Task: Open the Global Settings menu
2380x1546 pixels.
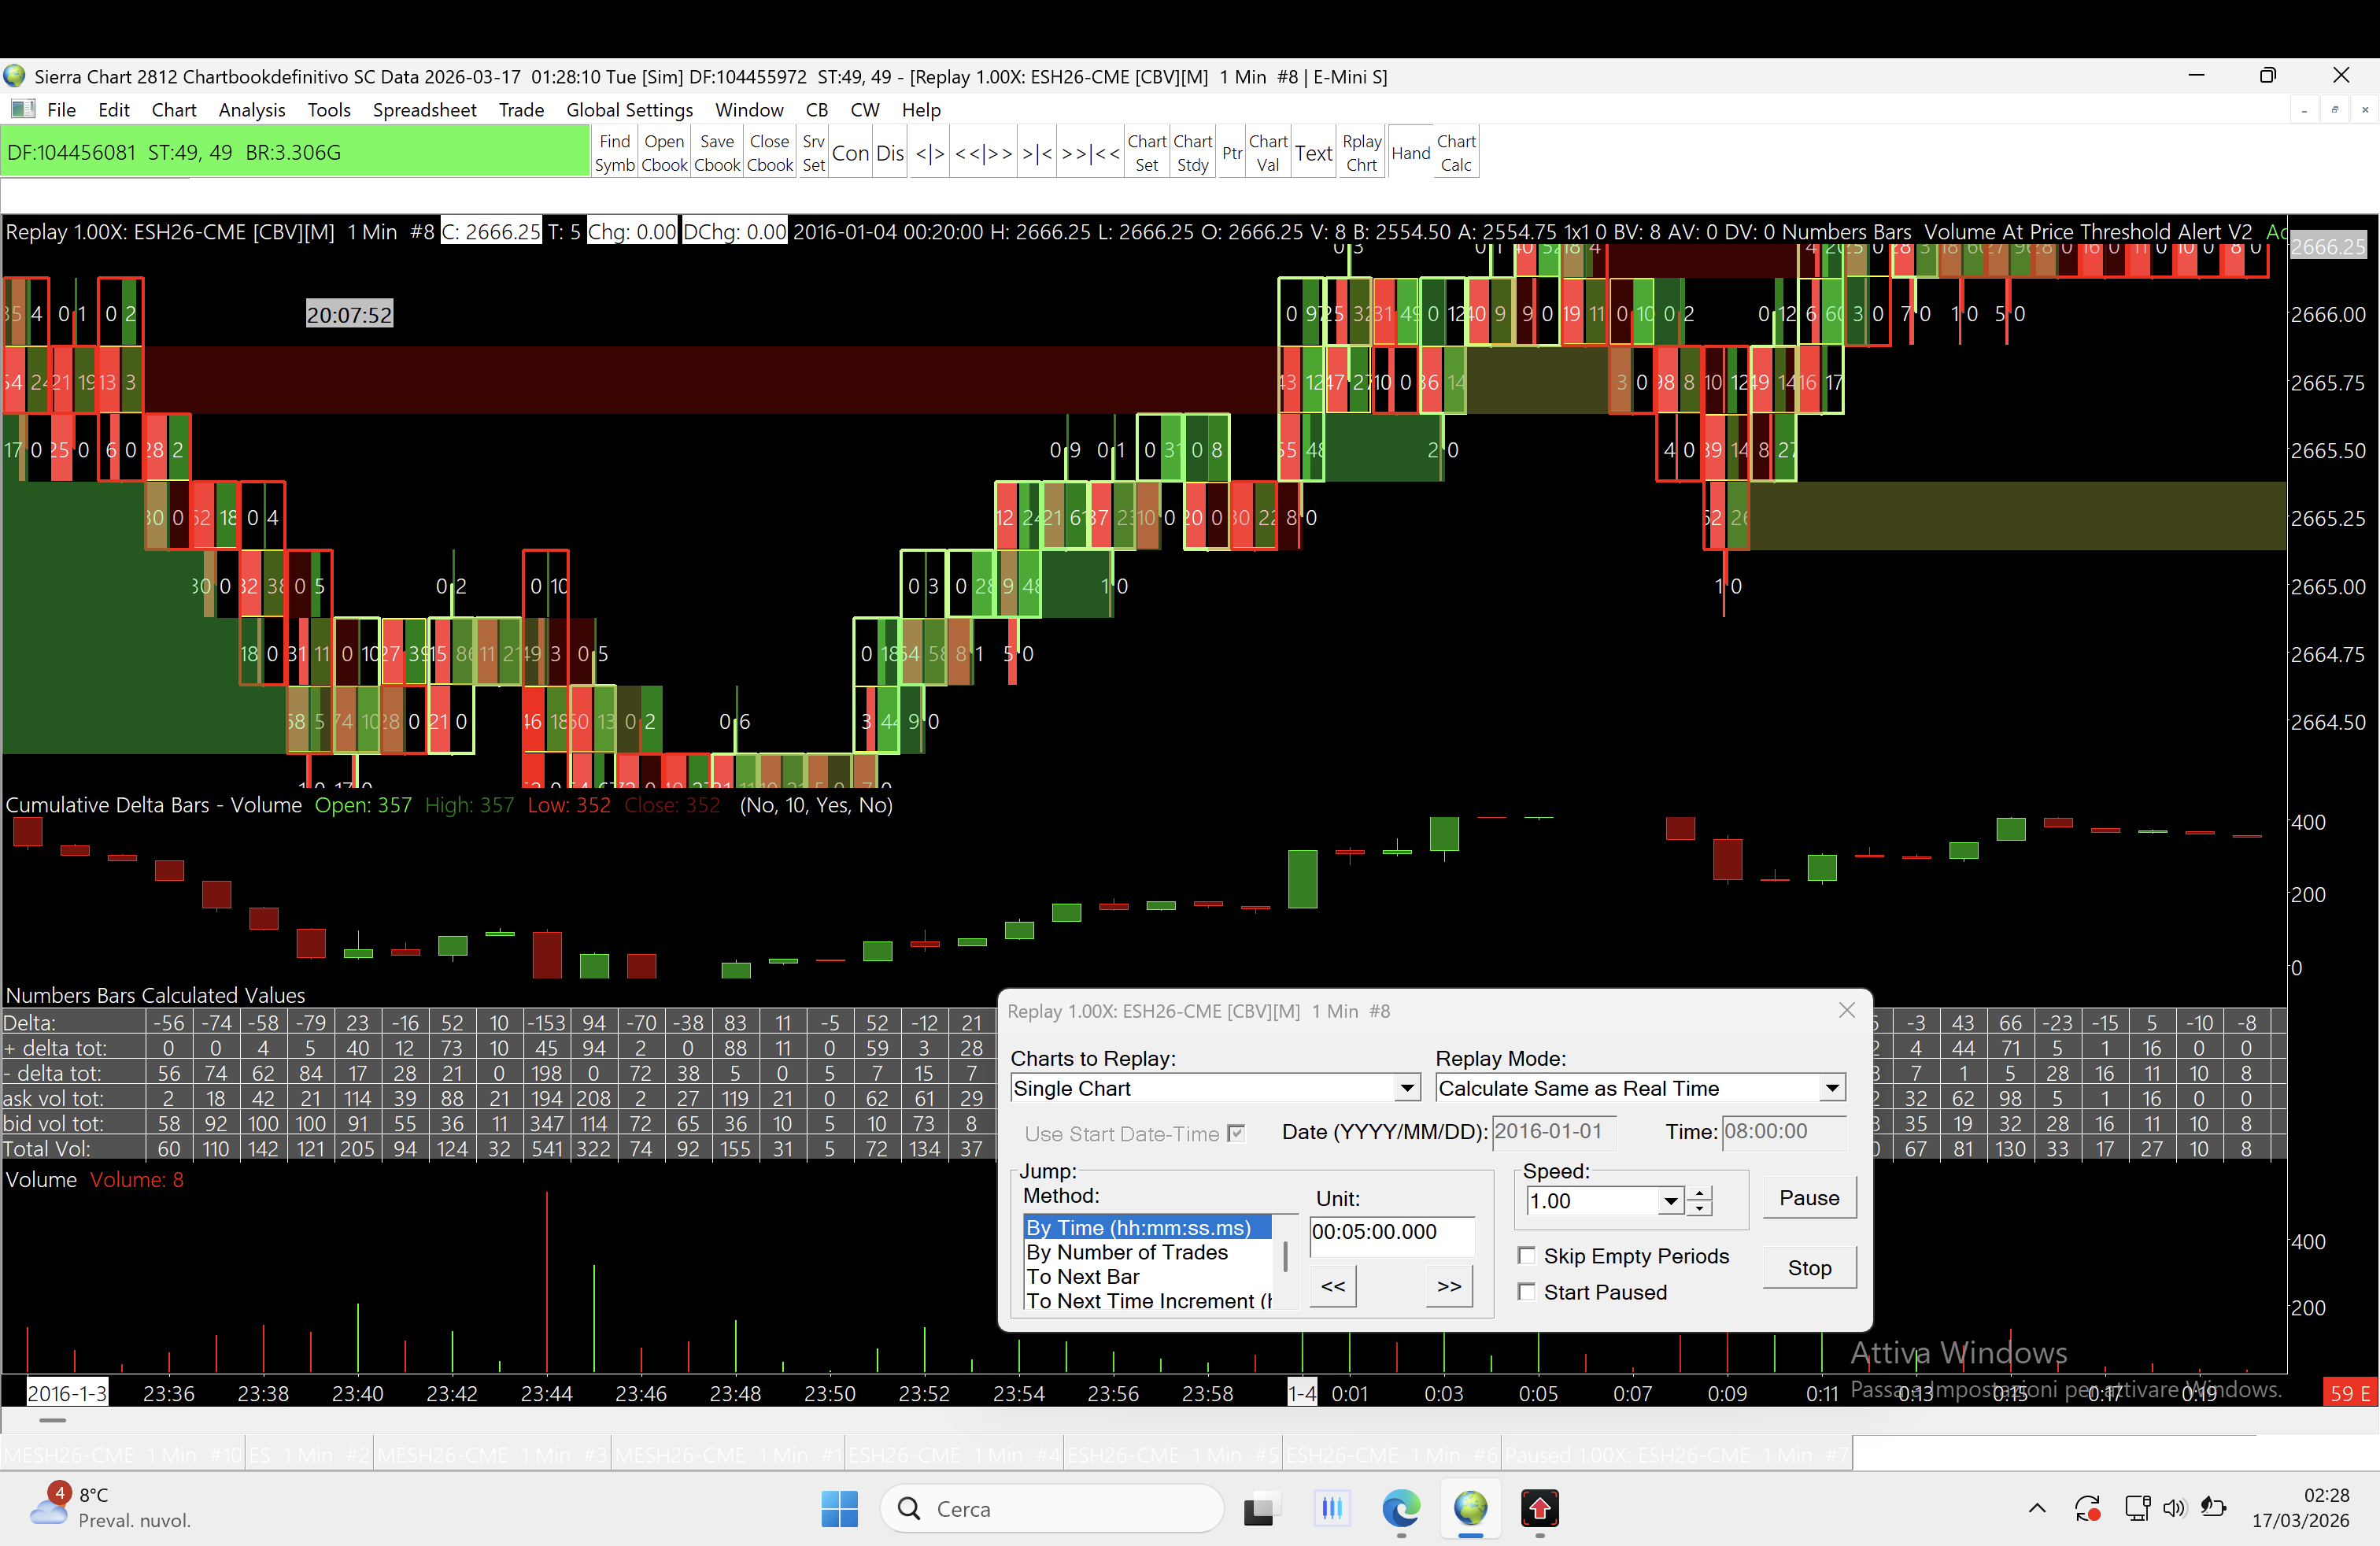Action: point(629,110)
